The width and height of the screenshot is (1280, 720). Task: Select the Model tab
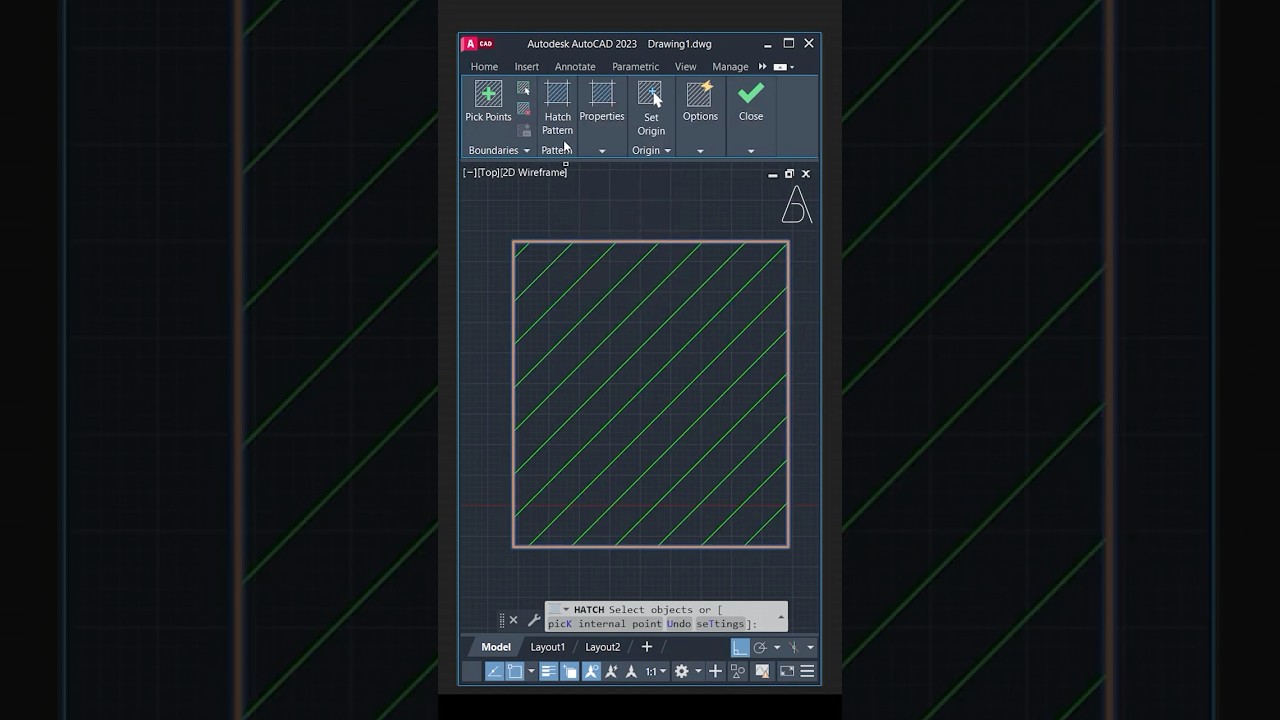point(496,647)
